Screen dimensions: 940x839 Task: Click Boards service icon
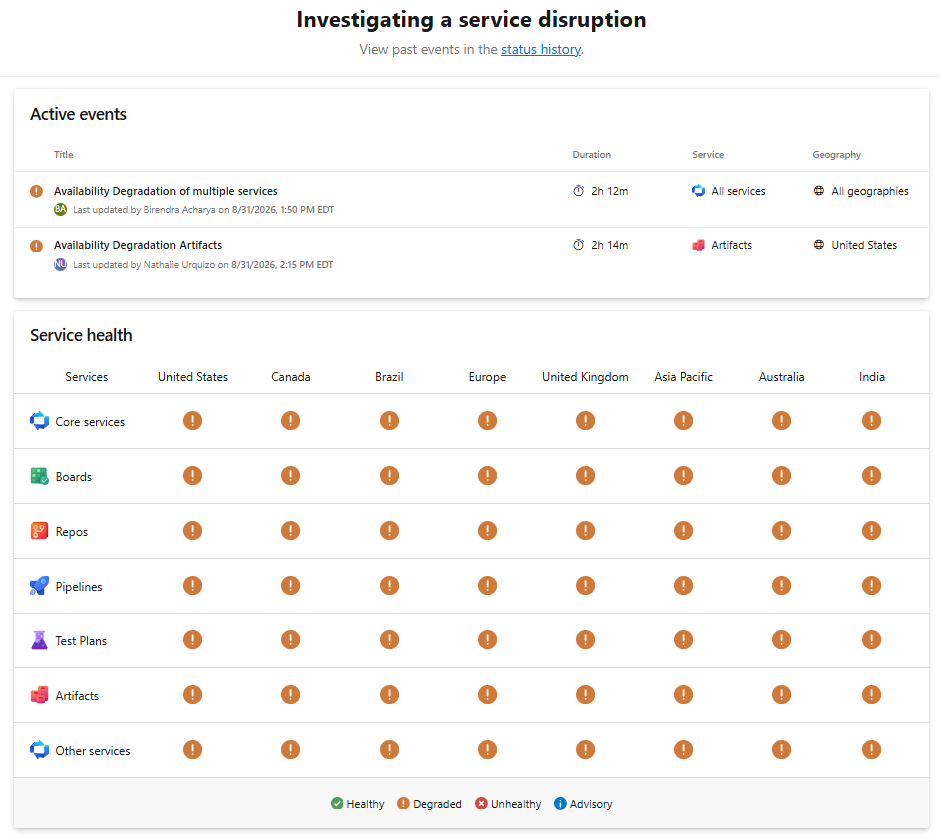[x=40, y=476]
